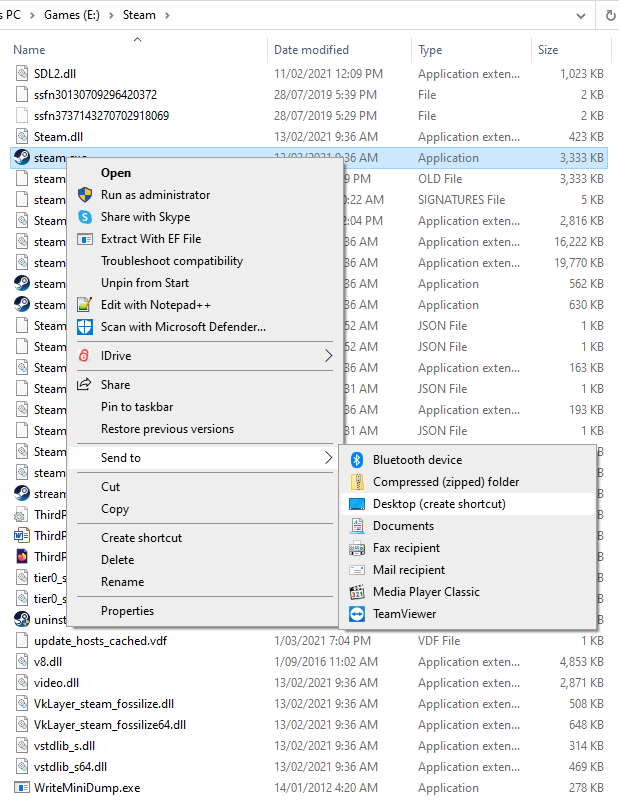Click the Bluetooth device icon

point(357,460)
